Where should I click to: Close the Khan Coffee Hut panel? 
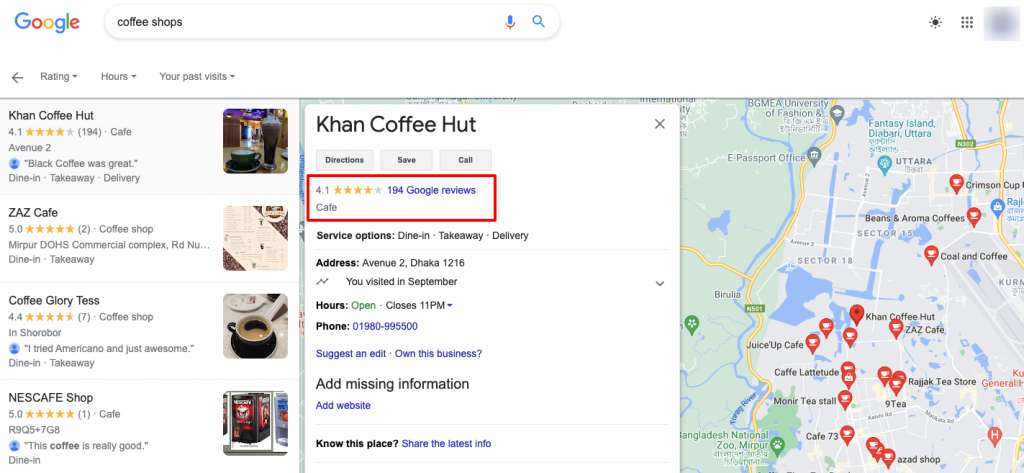click(x=660, y=124)
